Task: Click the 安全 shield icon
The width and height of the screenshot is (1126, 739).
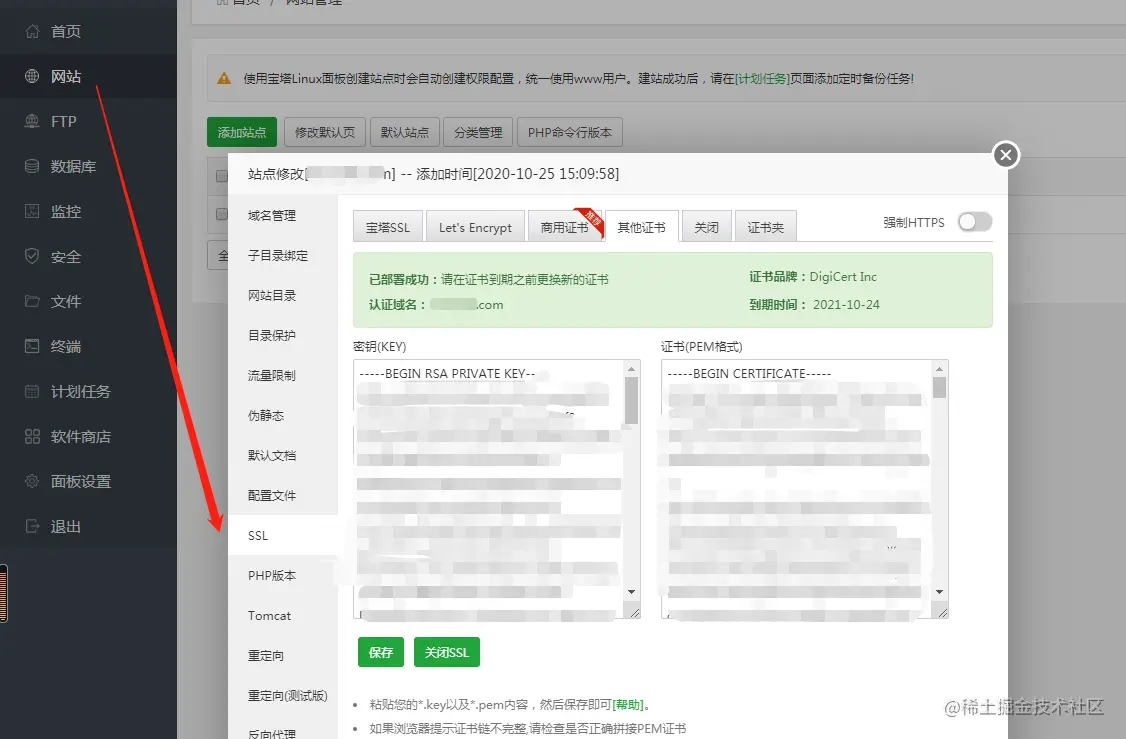Action: coord(32,256)
